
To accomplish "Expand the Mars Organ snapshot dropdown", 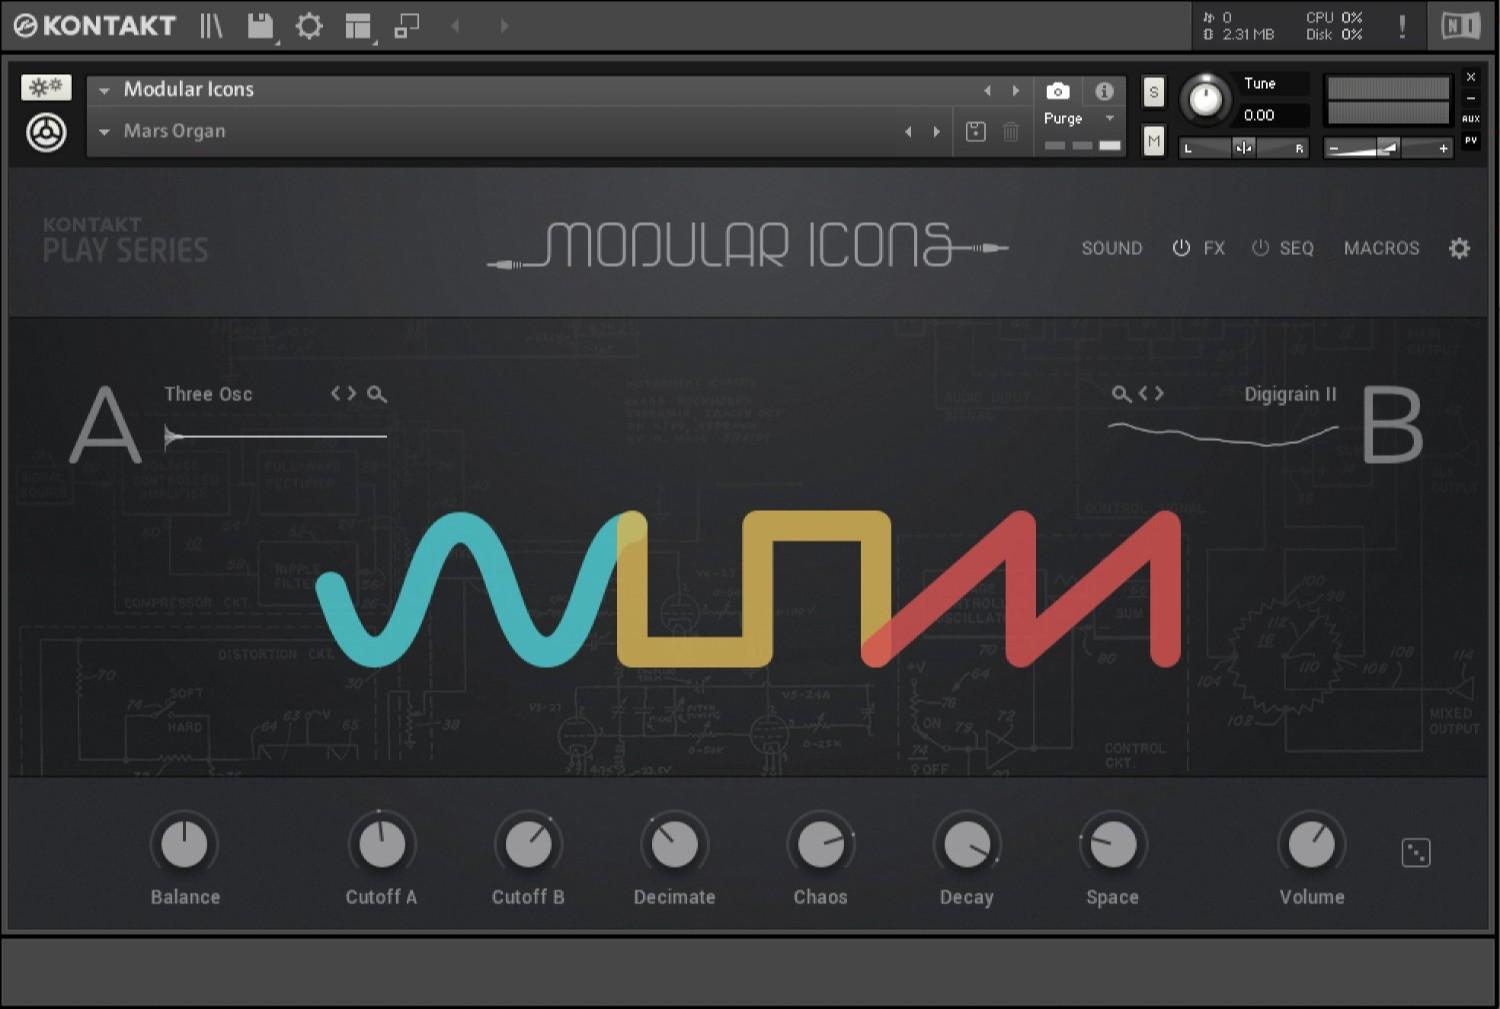I will click(104, 132).
